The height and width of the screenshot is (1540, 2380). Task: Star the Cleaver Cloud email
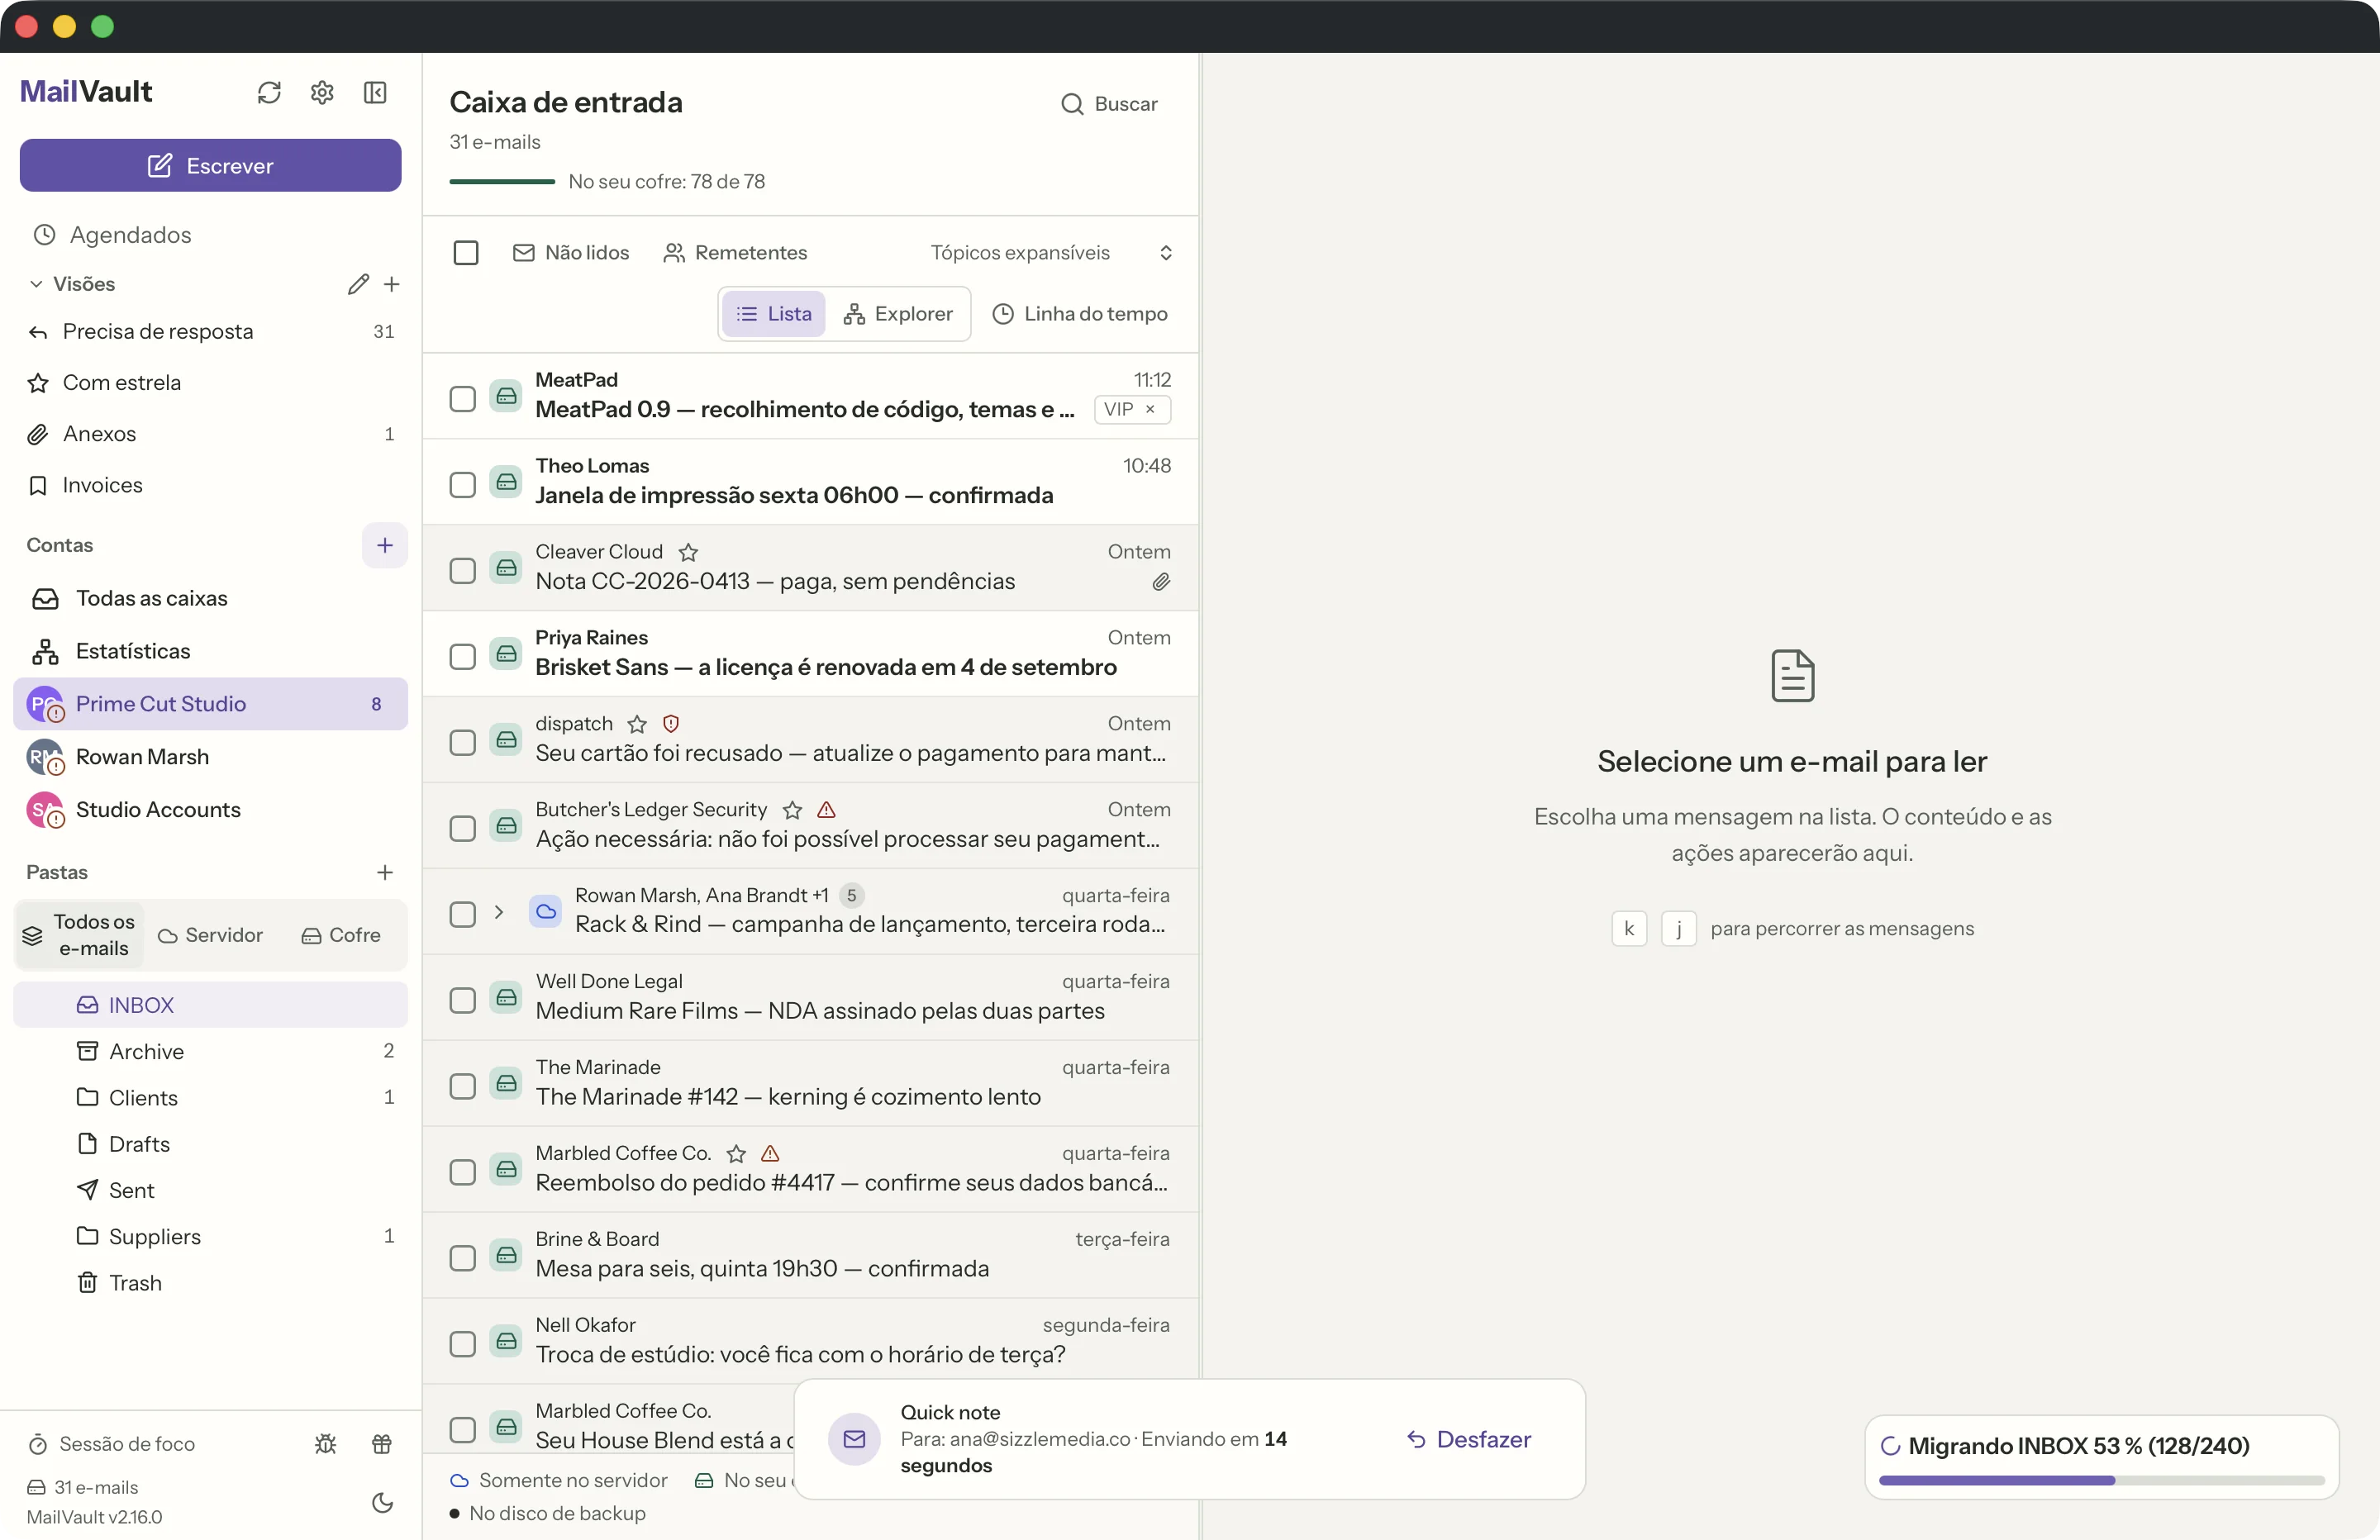[688, 552]
